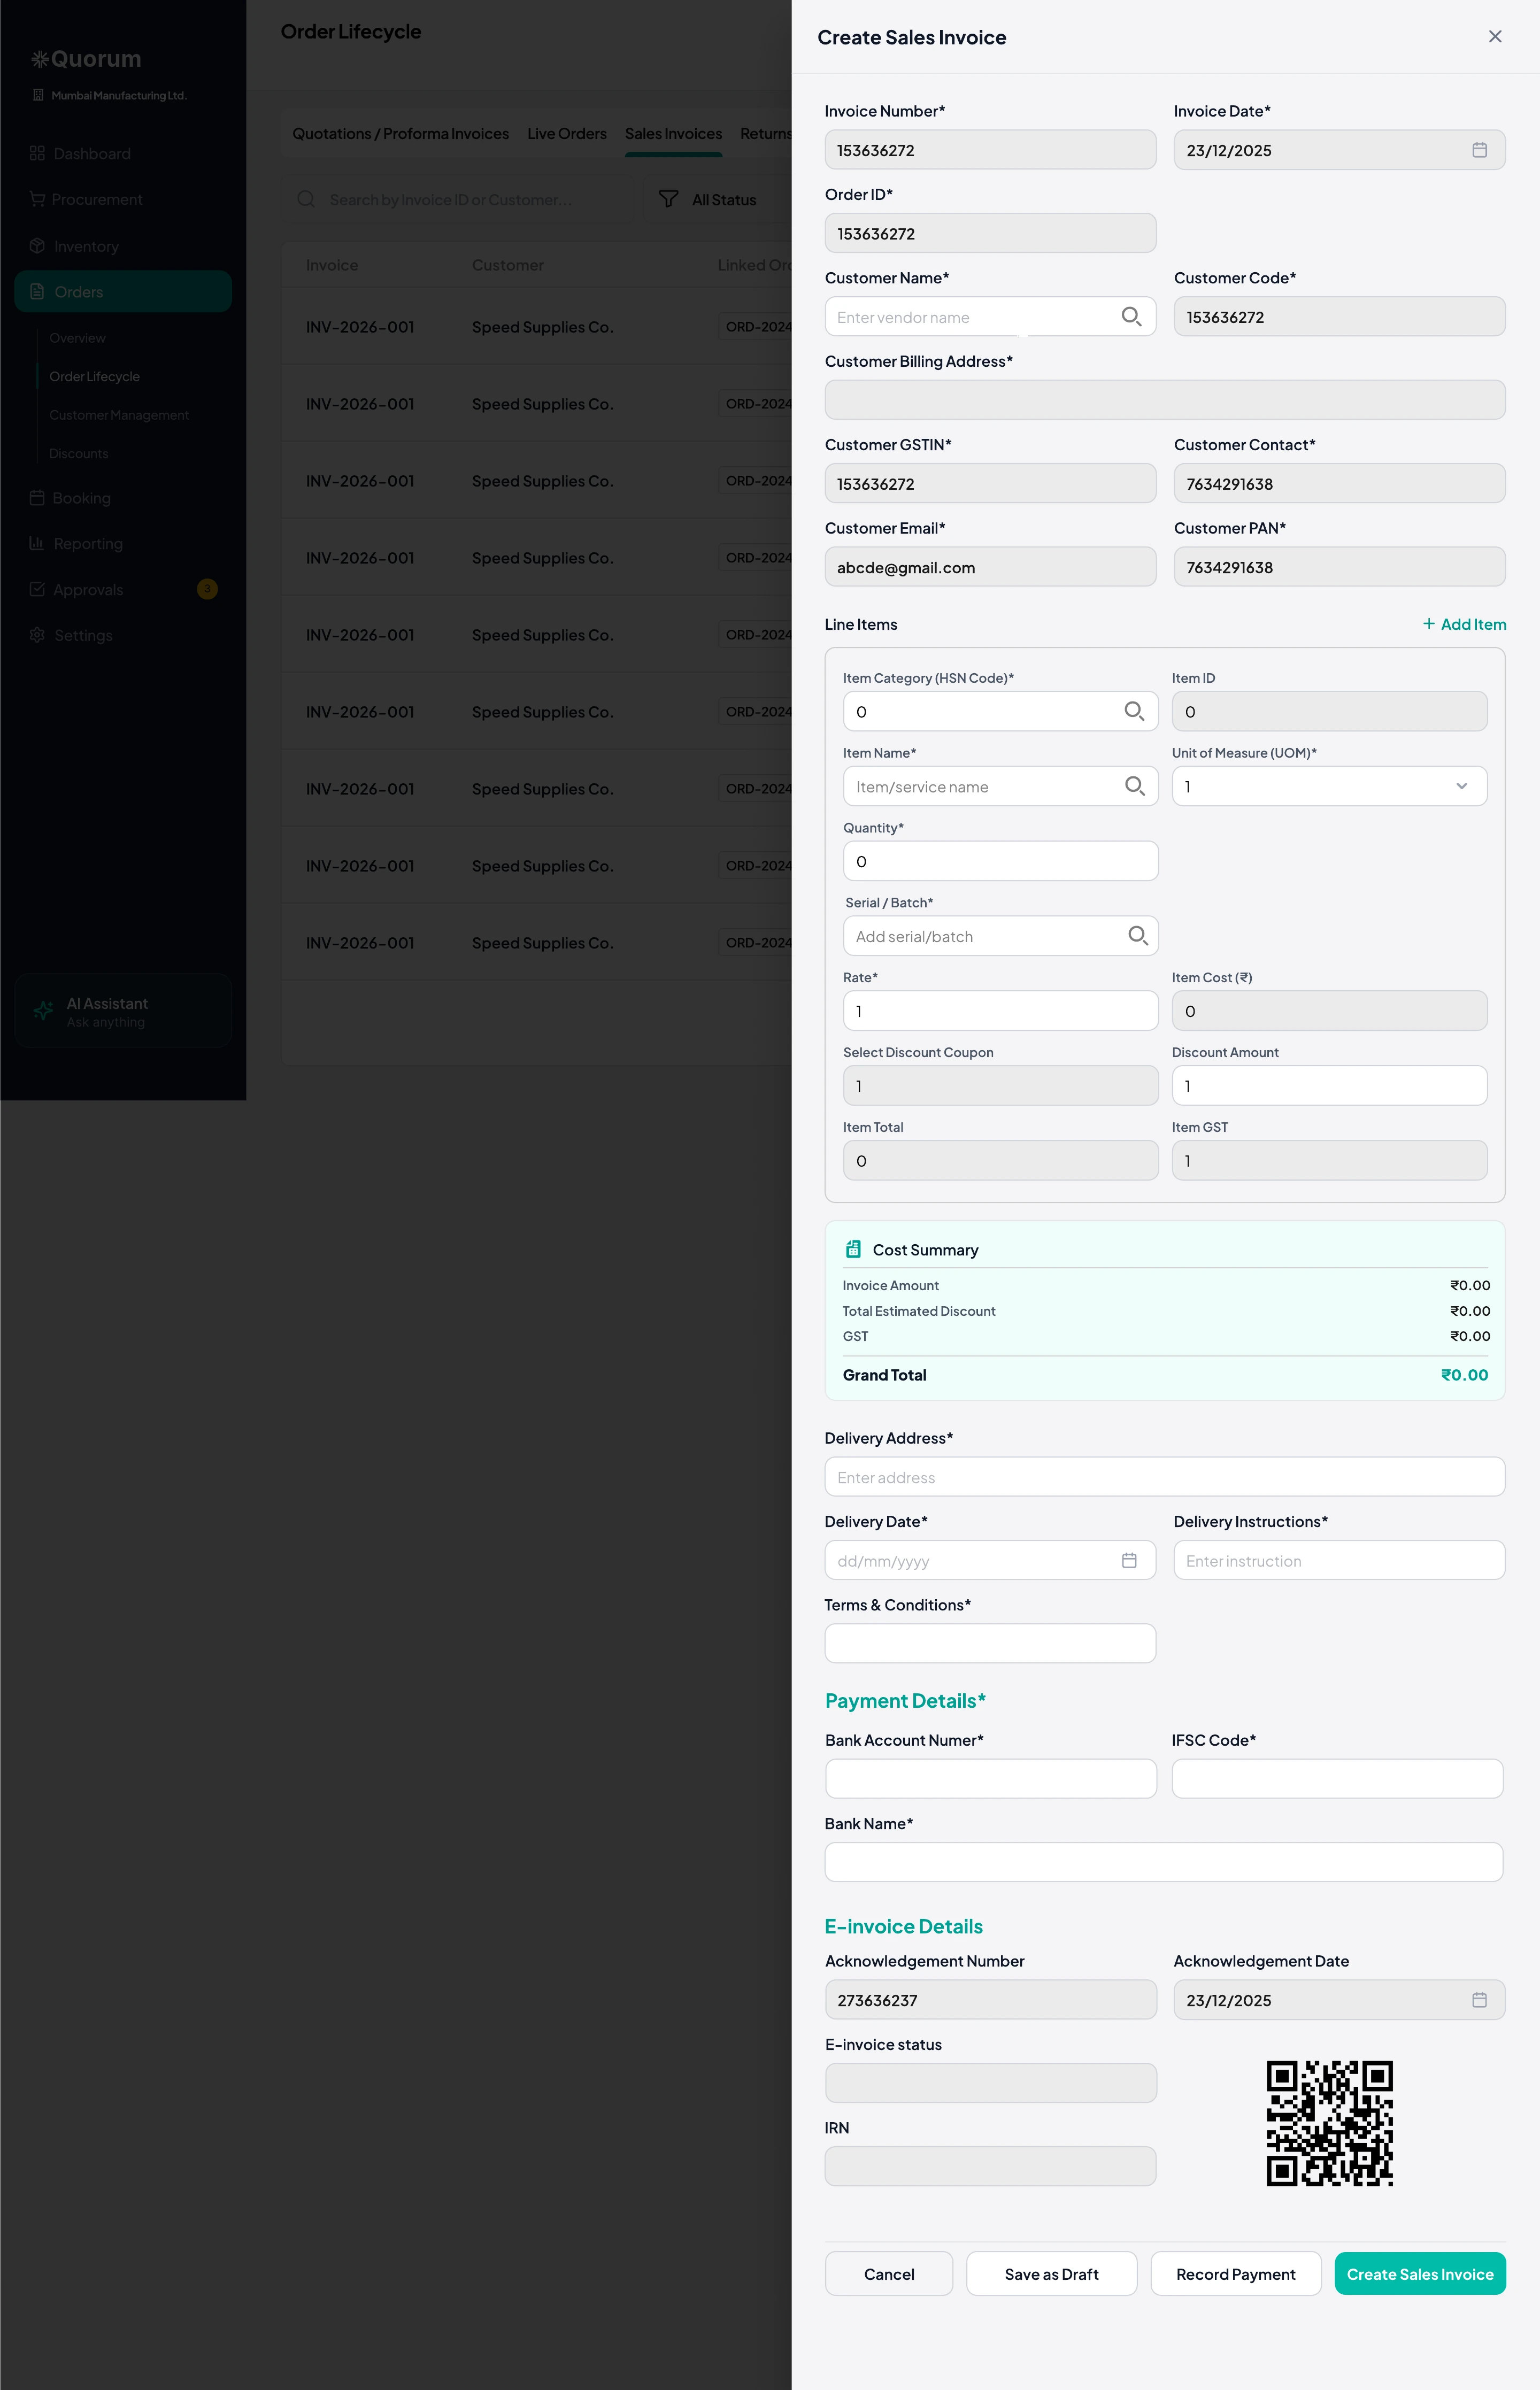Open the Invoice Date calendar icon
This screenshot has width=1540, height=2390.
(x=1479, y=150)
